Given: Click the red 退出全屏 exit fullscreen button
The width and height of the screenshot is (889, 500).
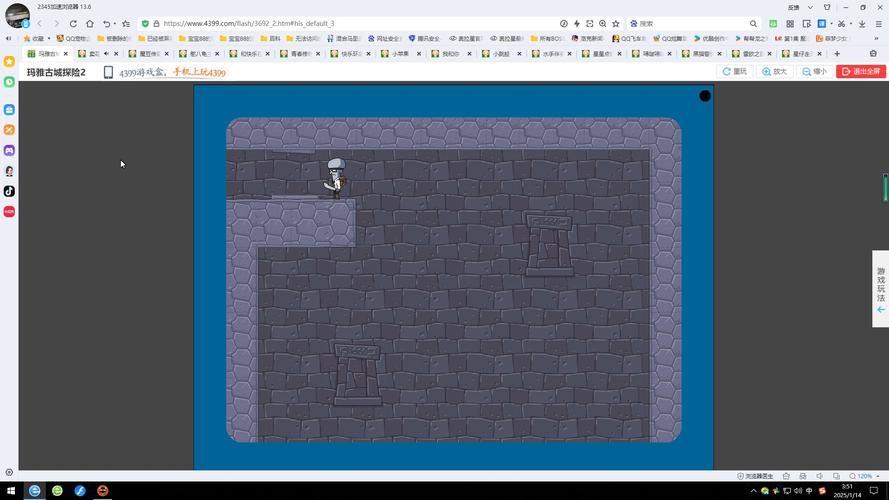Looking at the screenshot, I should pos(861,71).
